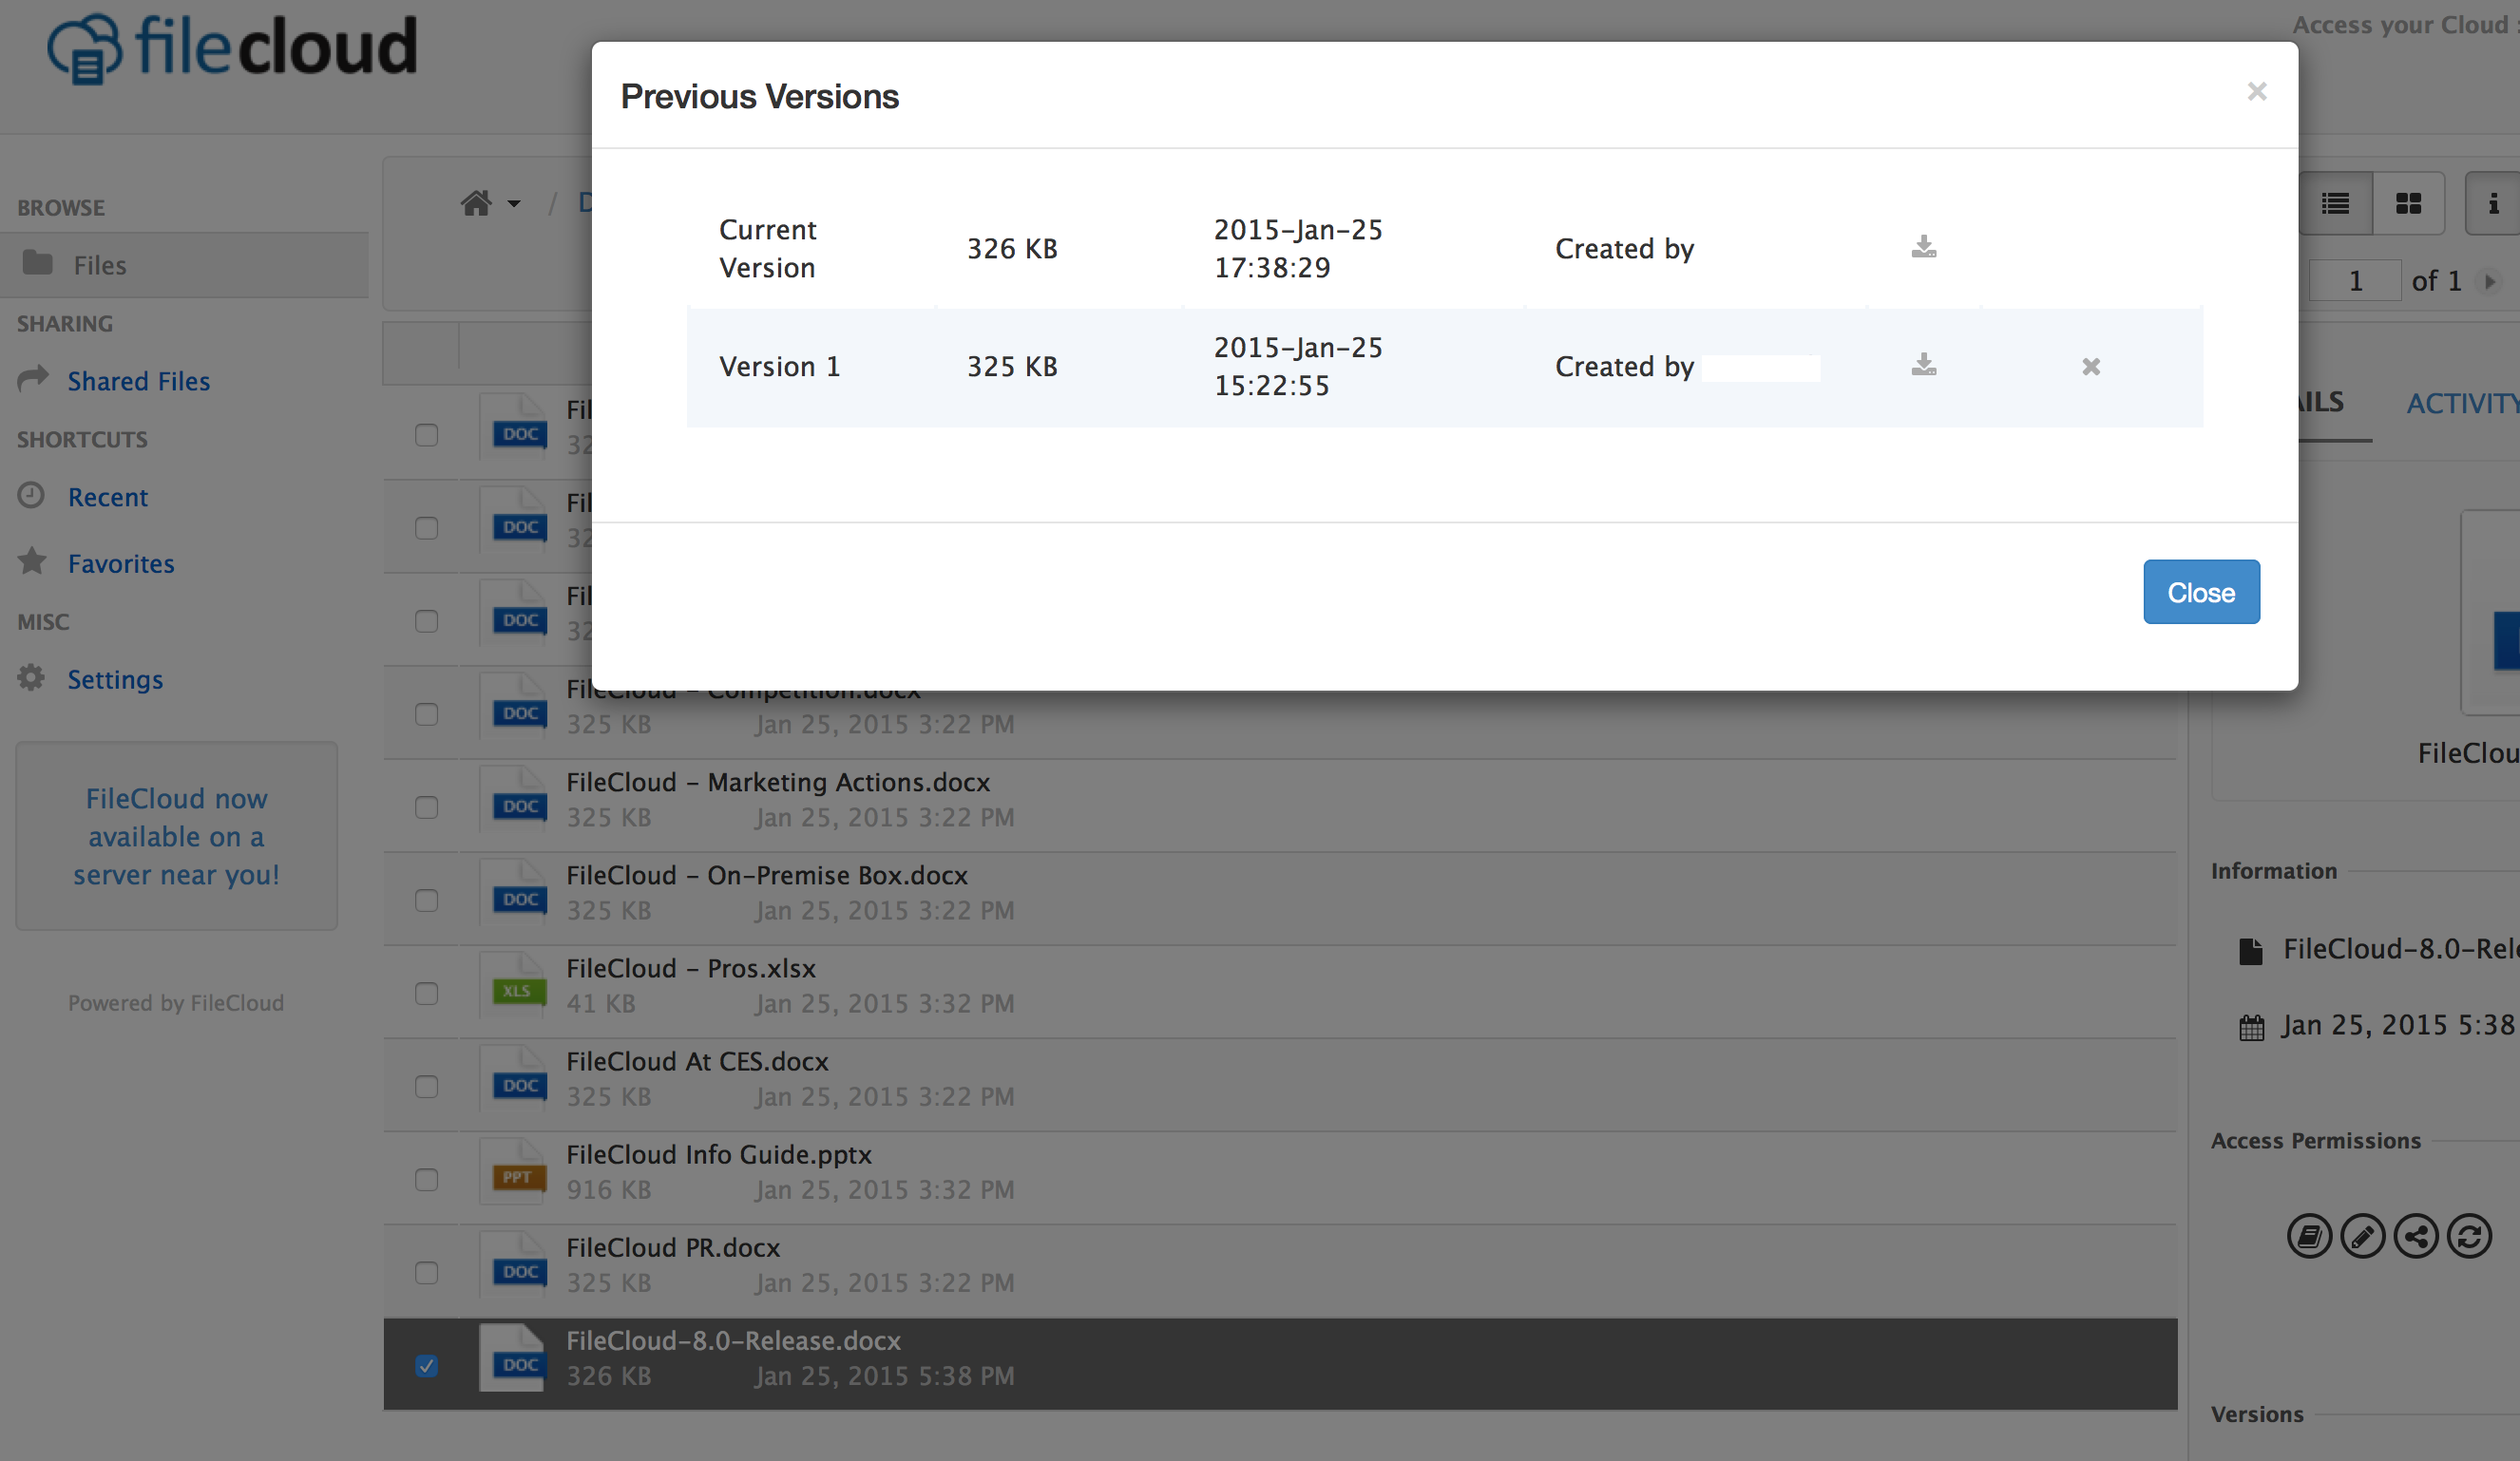Check the FileCloud Info Guide.pptx checkbox
The width and height of the screenshot is (2520, 1461).
point(427,1180)
